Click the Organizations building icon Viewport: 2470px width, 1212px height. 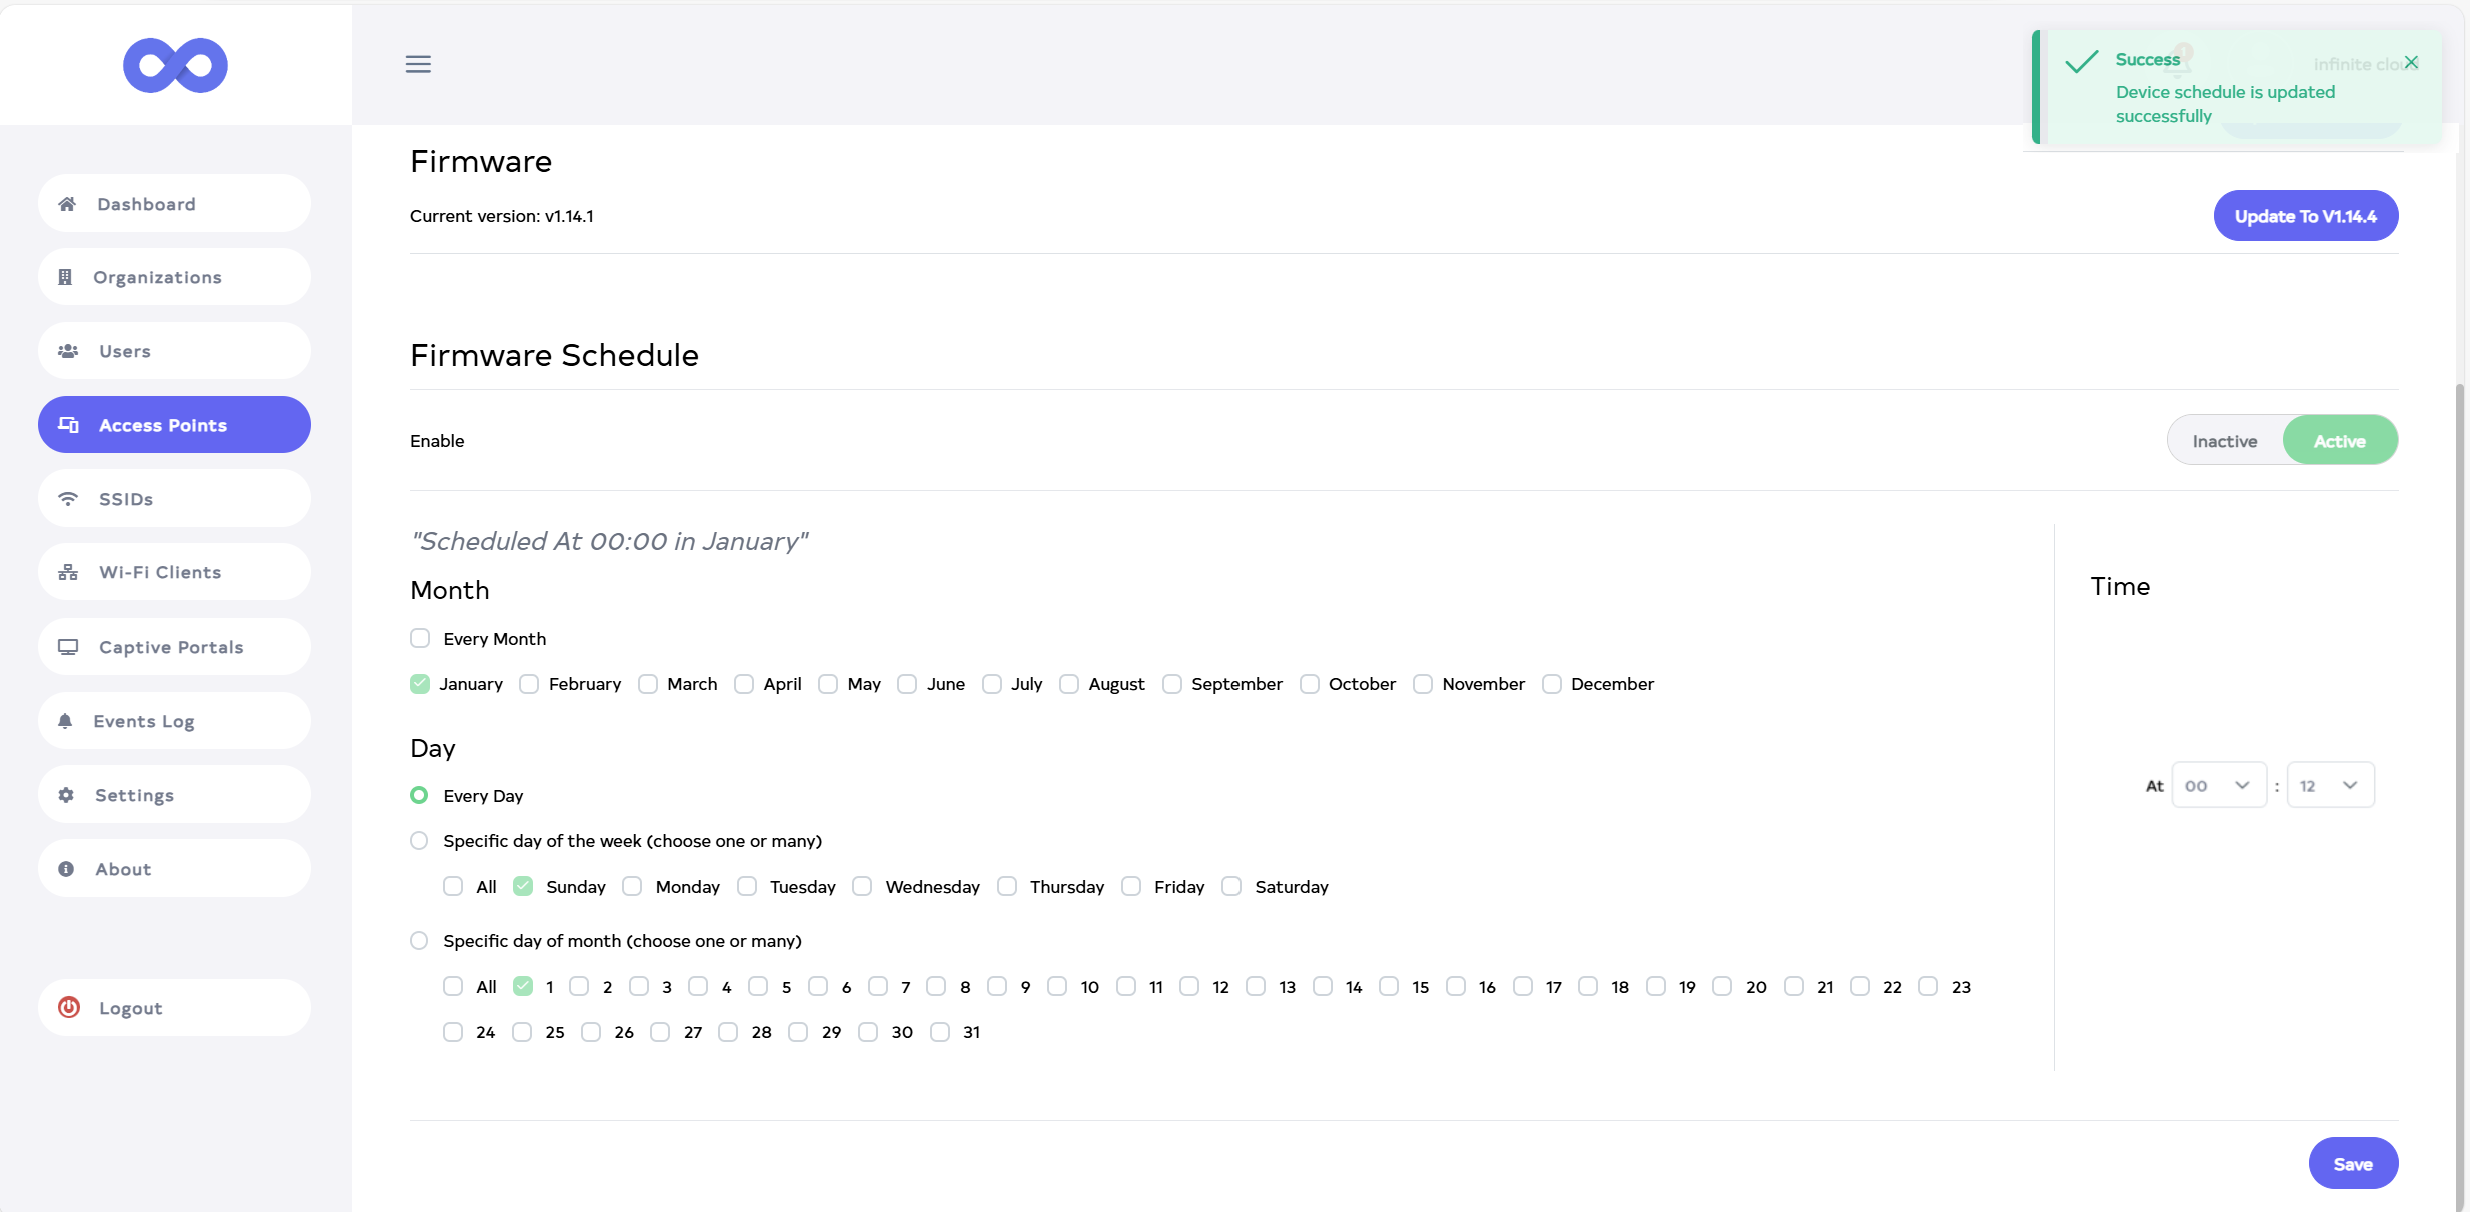pyautogui.click(x=65, y=277)
